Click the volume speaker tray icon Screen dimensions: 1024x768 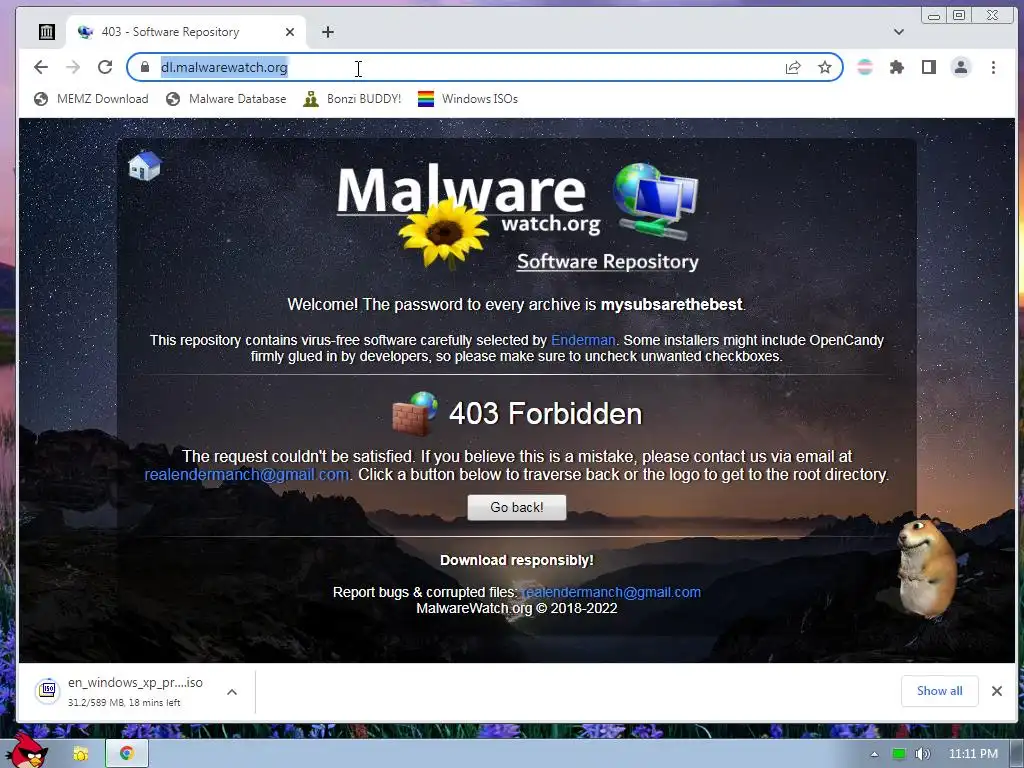922,754
